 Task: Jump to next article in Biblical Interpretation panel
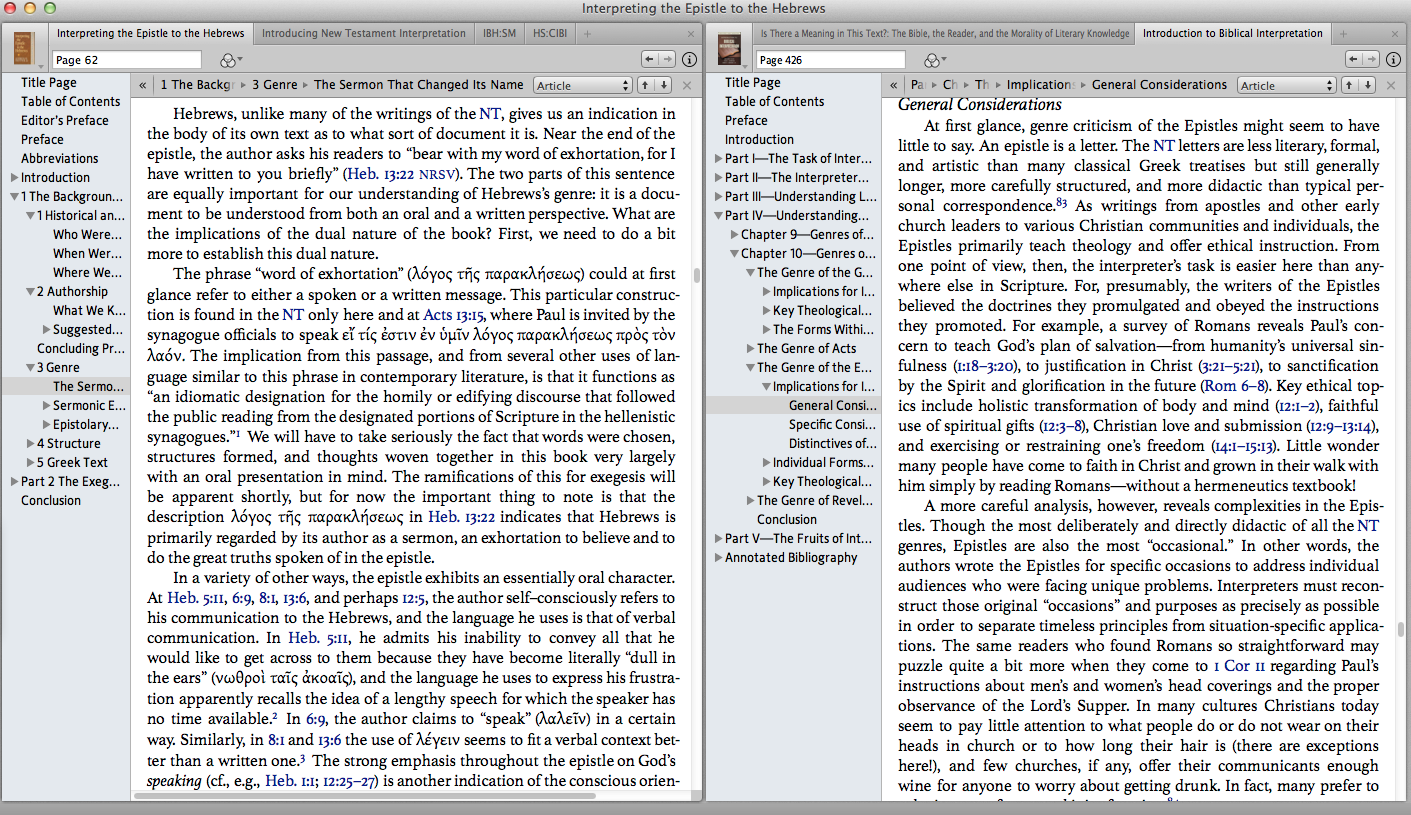click(1367, 85)
